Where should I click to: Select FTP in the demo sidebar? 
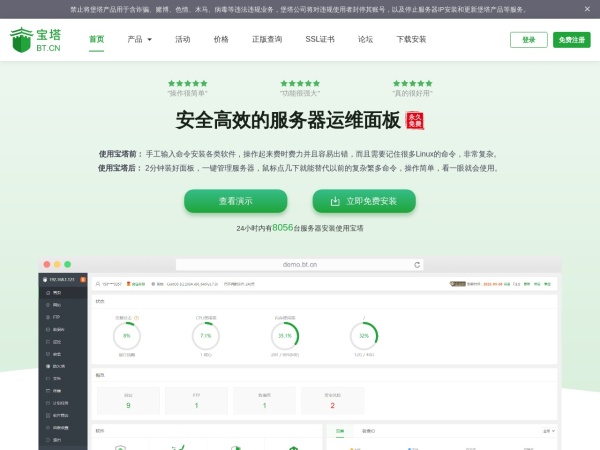57,316
